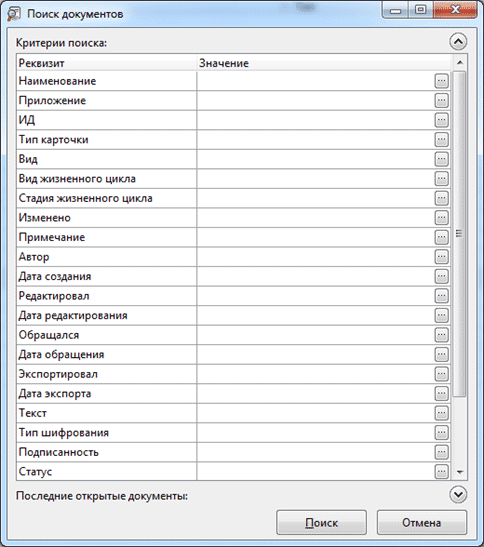The width and height of the screenshot is (484, 547).
Task: Click value field of Примечание row
Action: click(x=315, y=237)
